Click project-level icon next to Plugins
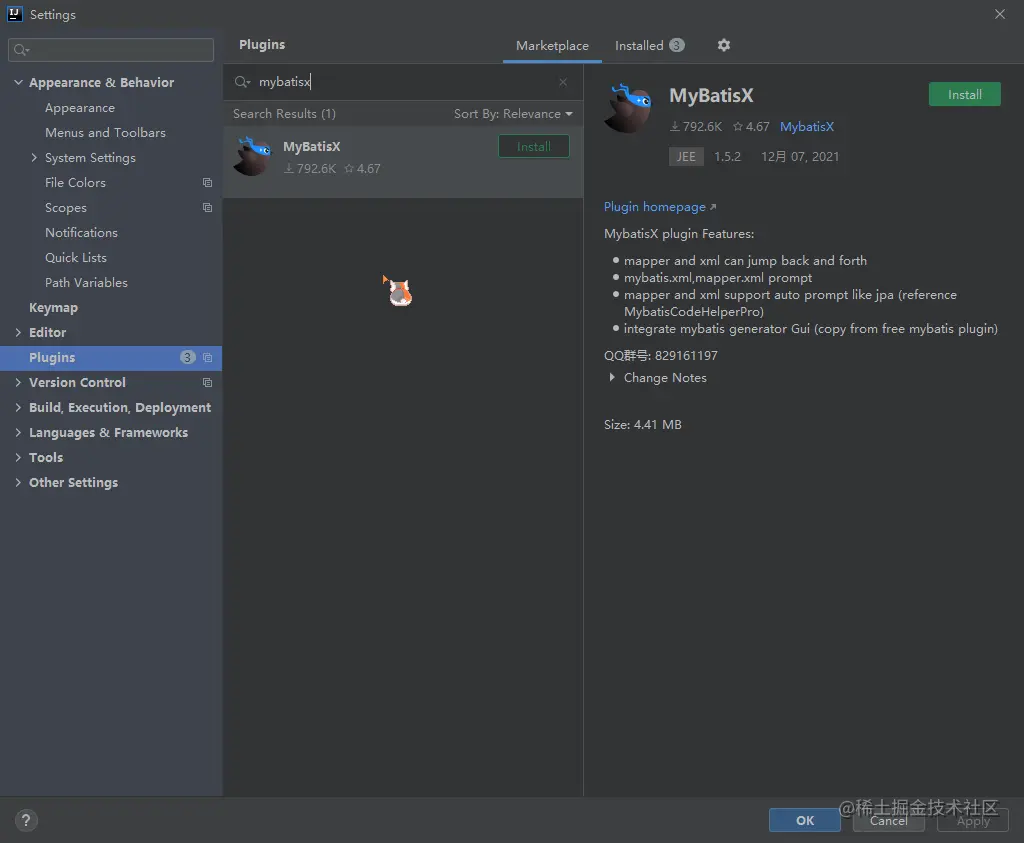Image resolution: width=1024 pixels, height=843 pixels. point(208,358)
